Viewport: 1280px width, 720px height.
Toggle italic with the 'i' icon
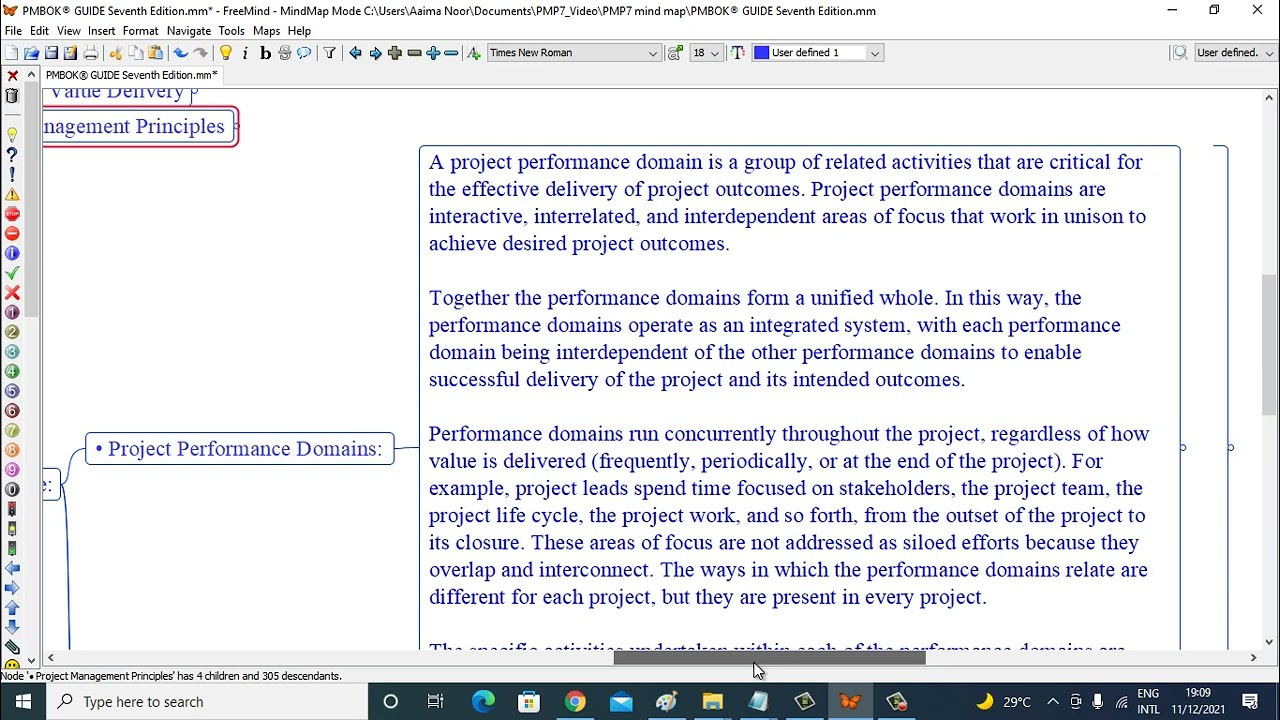click(x=245, y=53)
